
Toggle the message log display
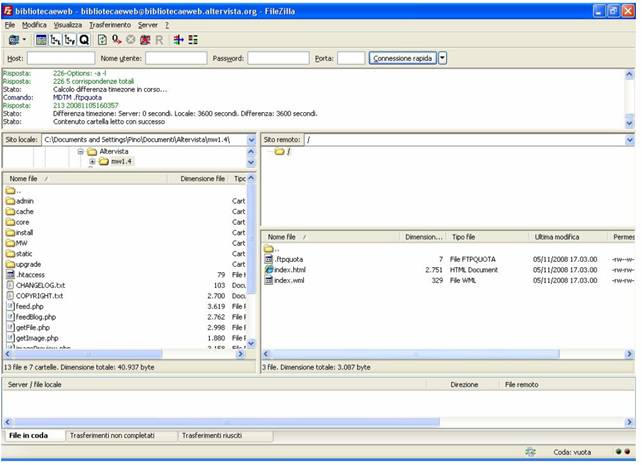[41, 40]
